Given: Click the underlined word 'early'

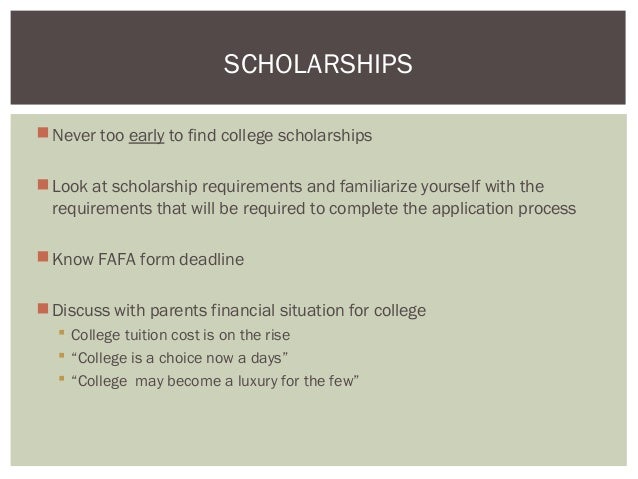Looking at the screenshot, I should pos(145,137).
